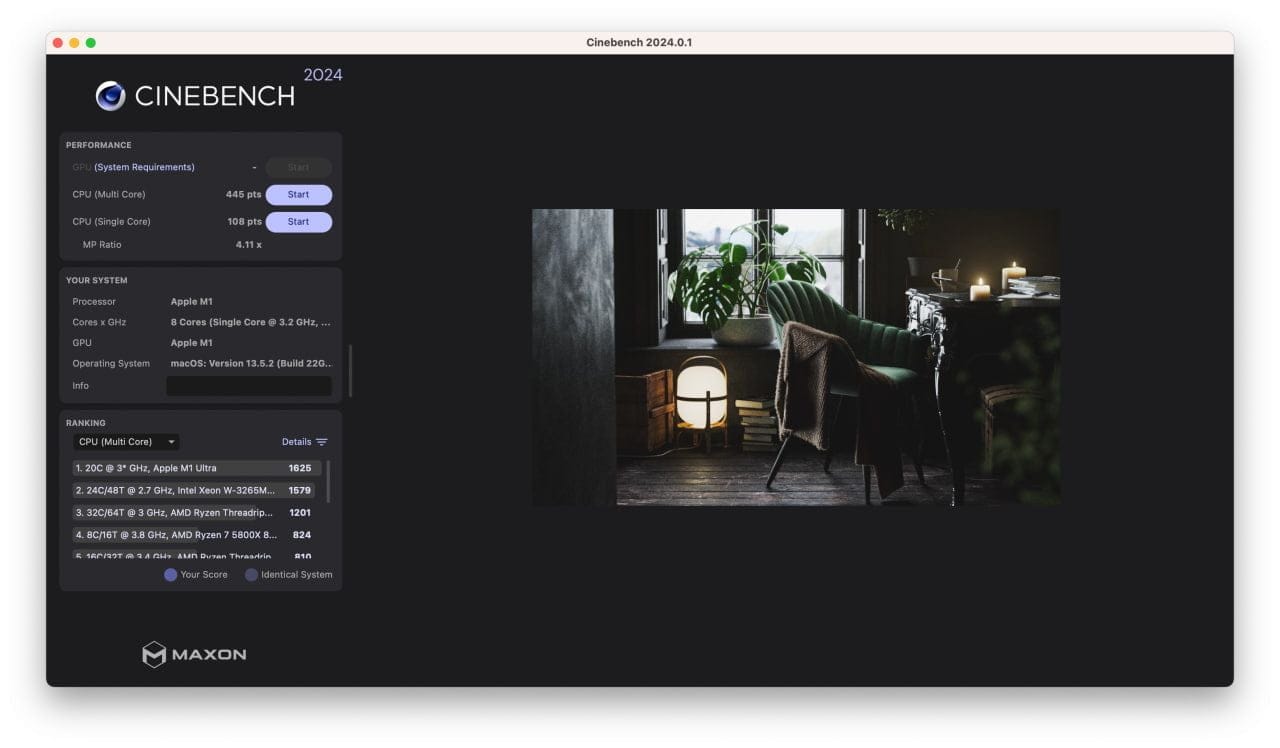Select the Intel Xeon W-3265M ranking row
Viewport: 1280px width, 748px height.
[x=195, y=490]
